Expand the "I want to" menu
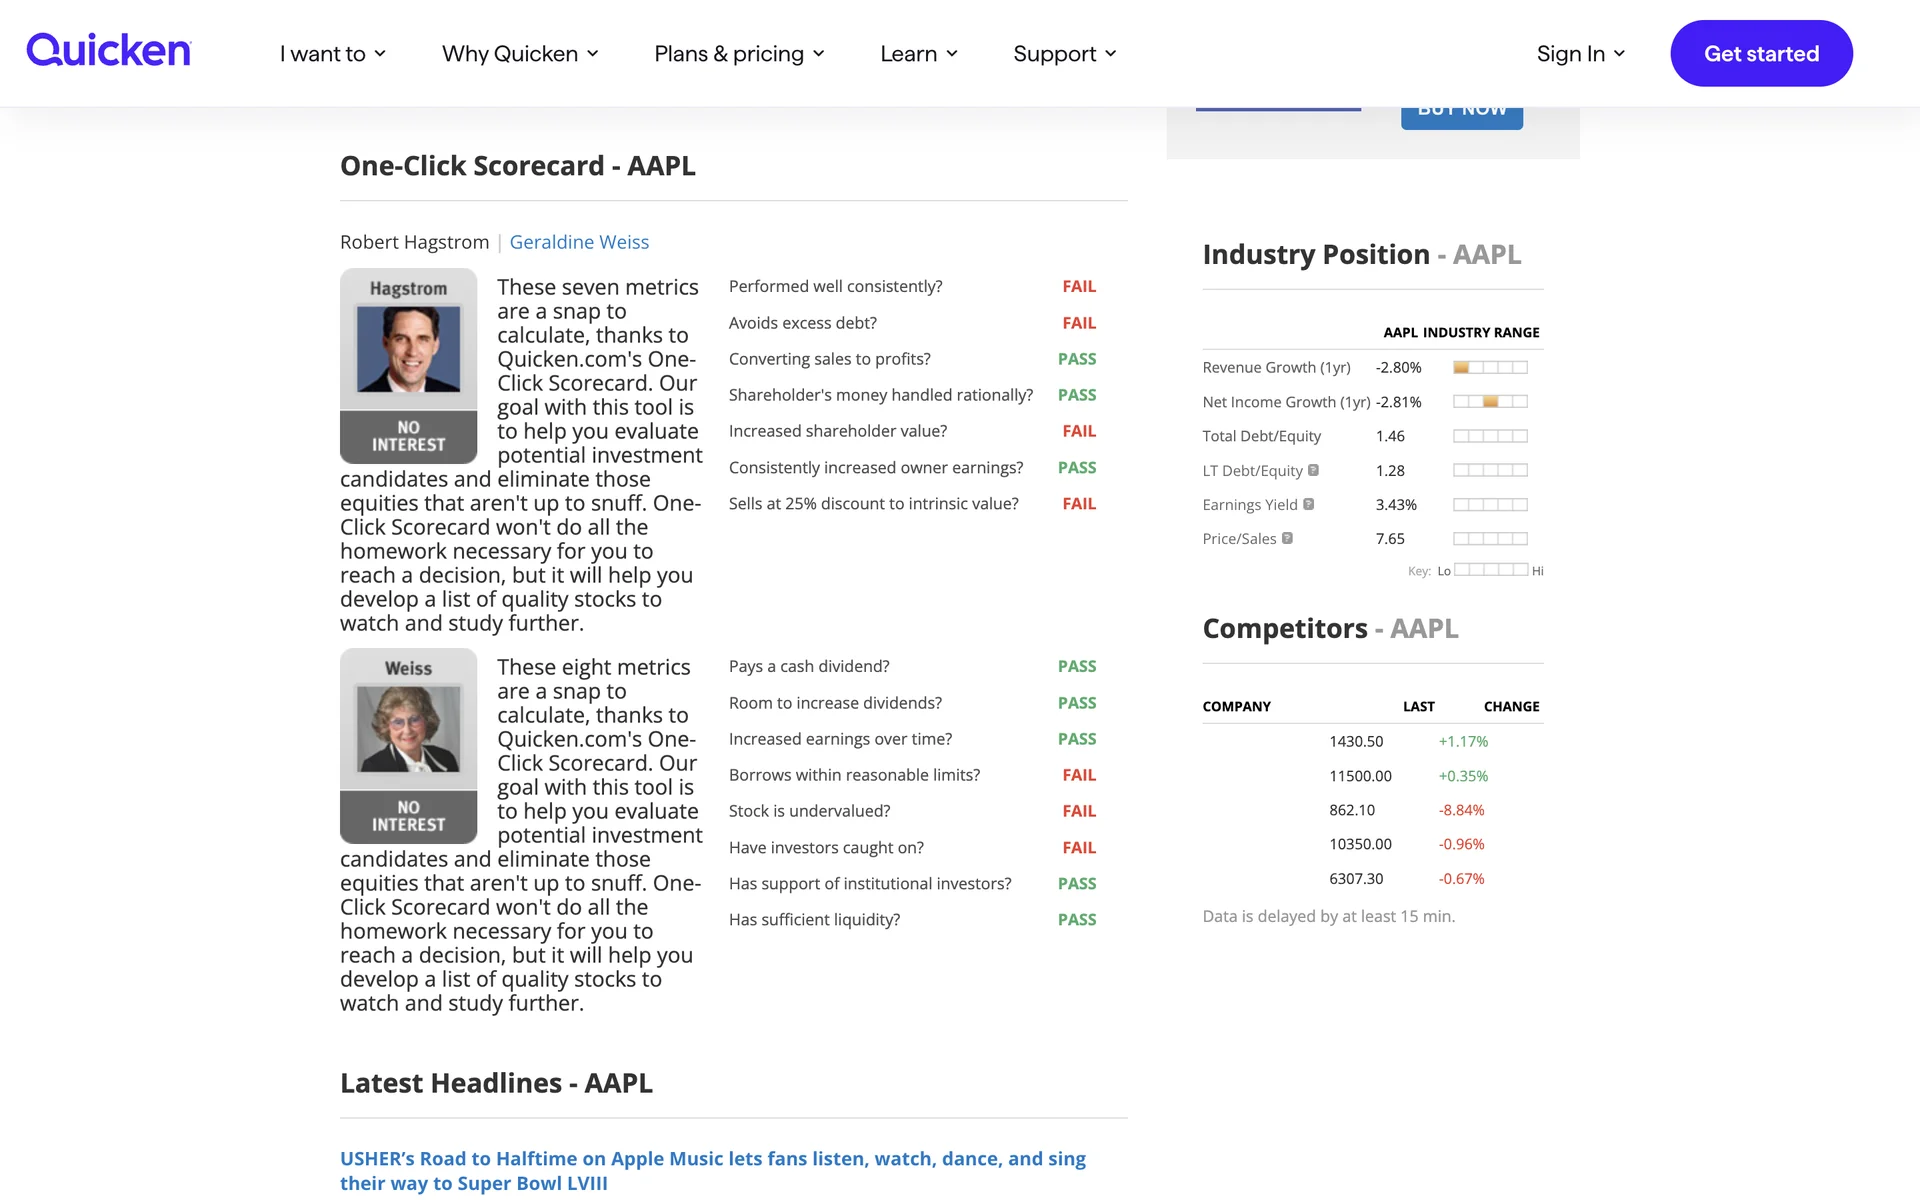The height and width of the screenshot is (1200, 1920). [332, 54]
